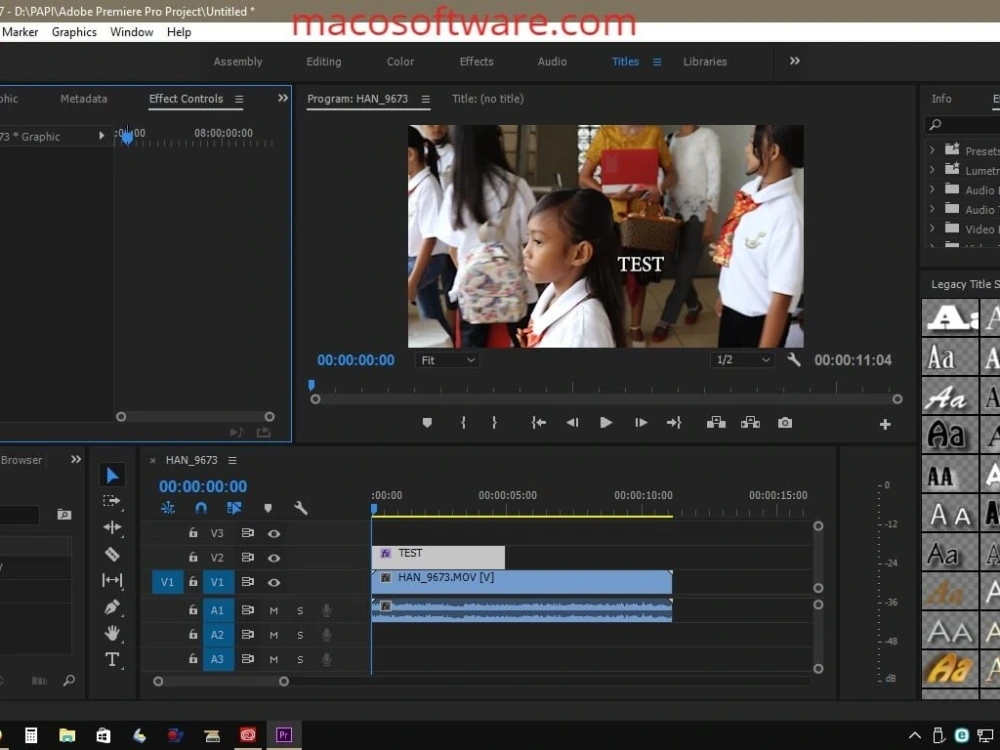Show more workspaces with double chevron
This screenshot has height=750, width=1000.
pos(795,61)
